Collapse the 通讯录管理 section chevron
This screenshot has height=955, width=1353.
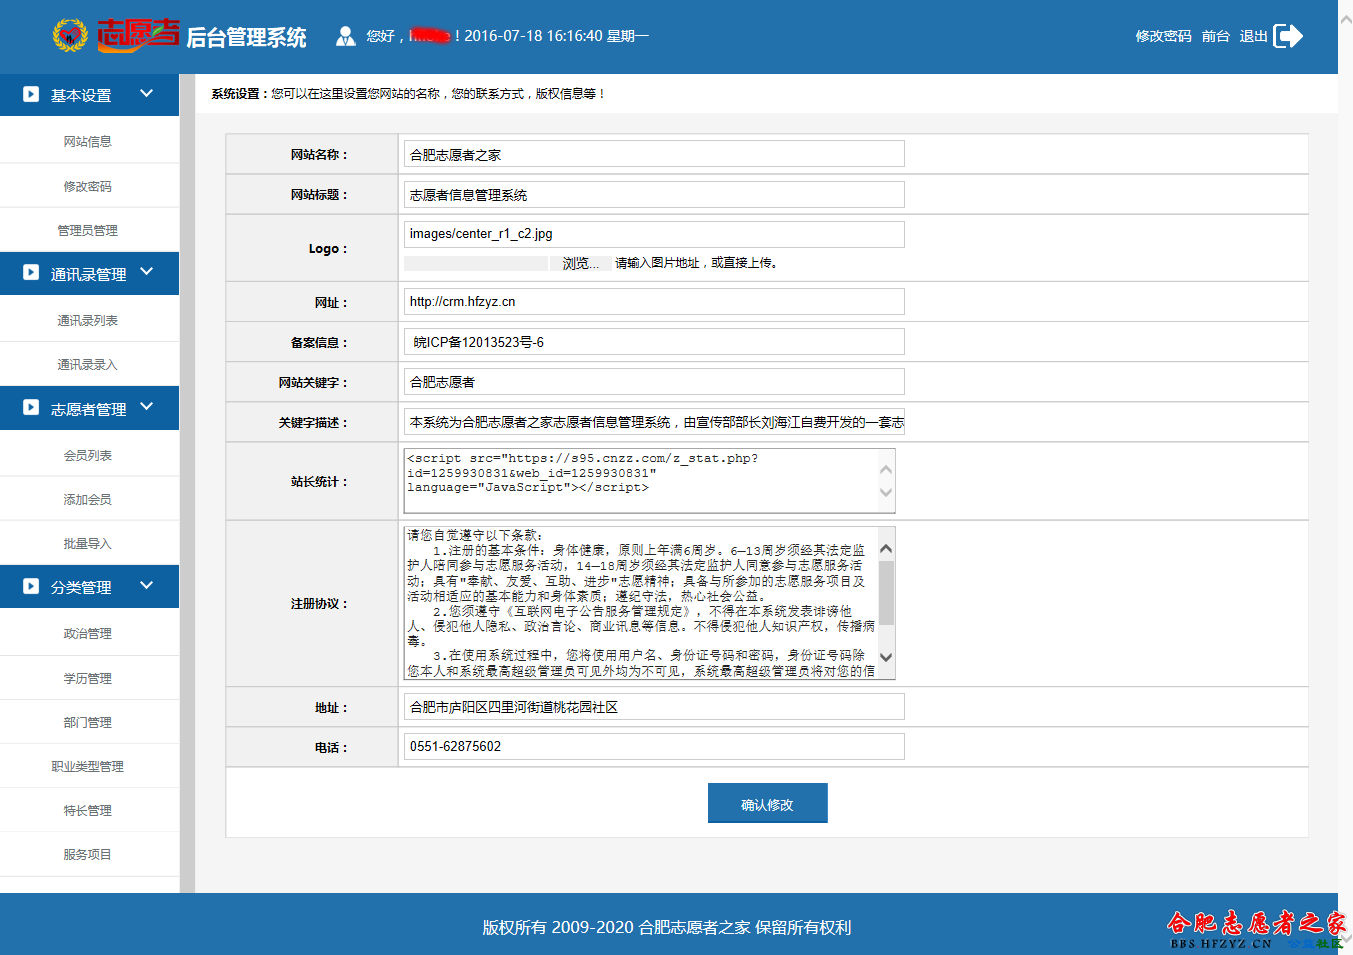tap(147, 271)
